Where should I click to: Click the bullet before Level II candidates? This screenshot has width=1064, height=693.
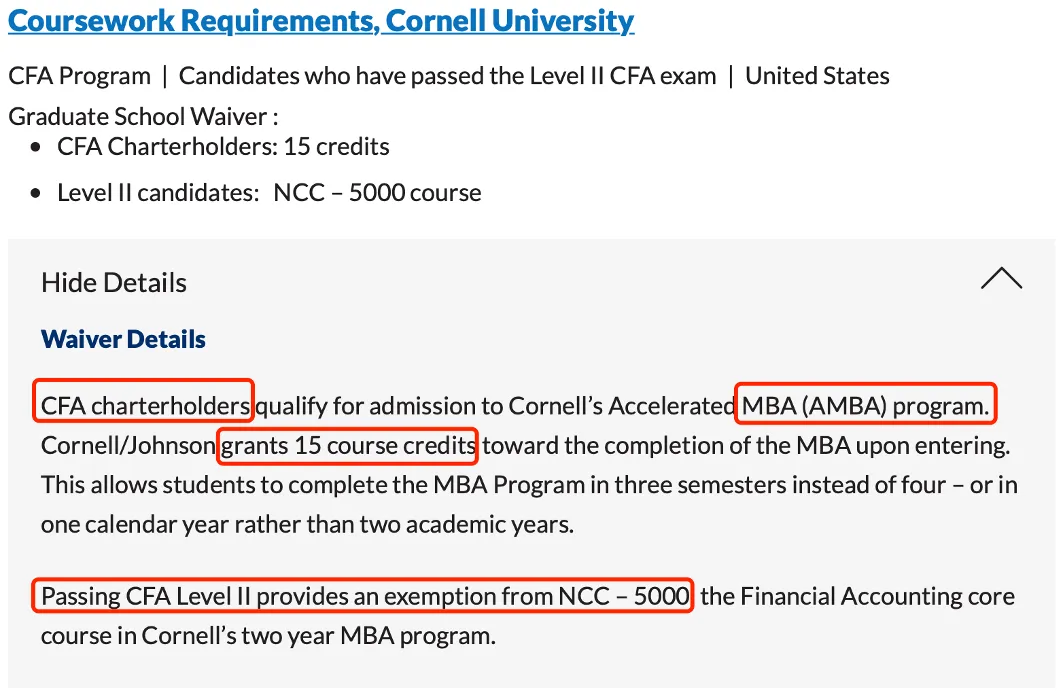[x=37, y=194]
